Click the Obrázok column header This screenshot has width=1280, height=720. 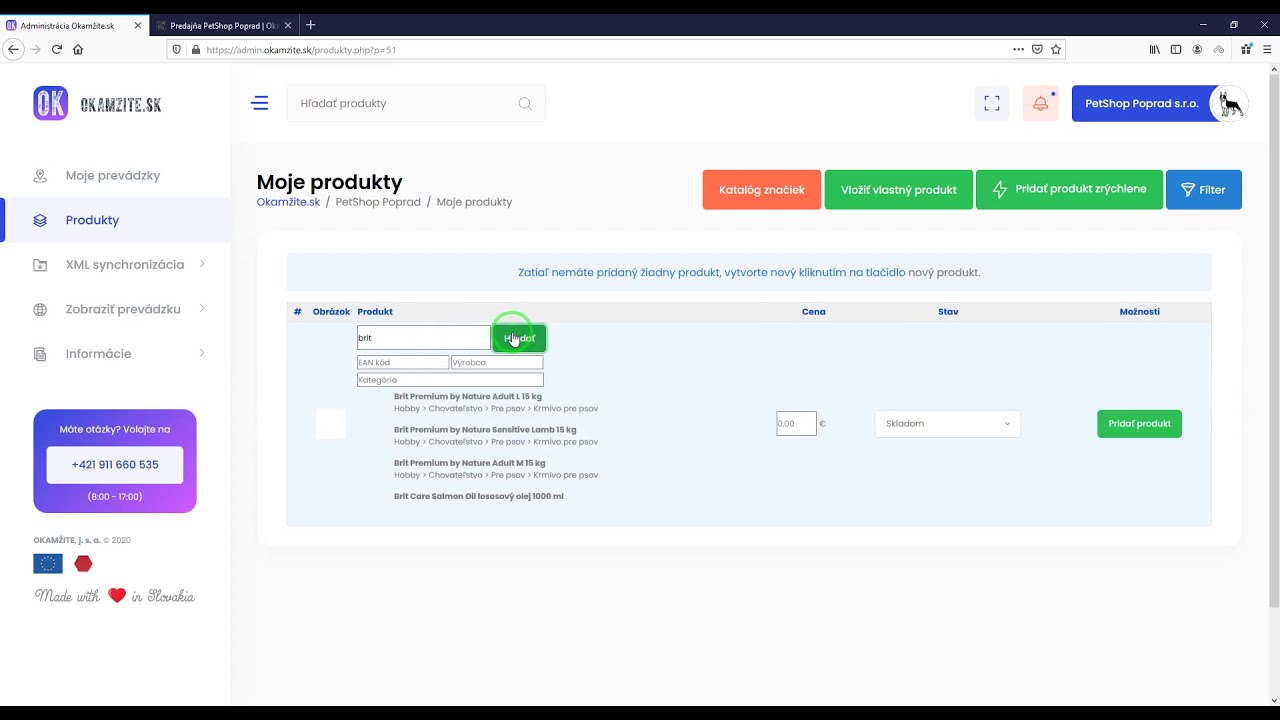coord(331,312)
